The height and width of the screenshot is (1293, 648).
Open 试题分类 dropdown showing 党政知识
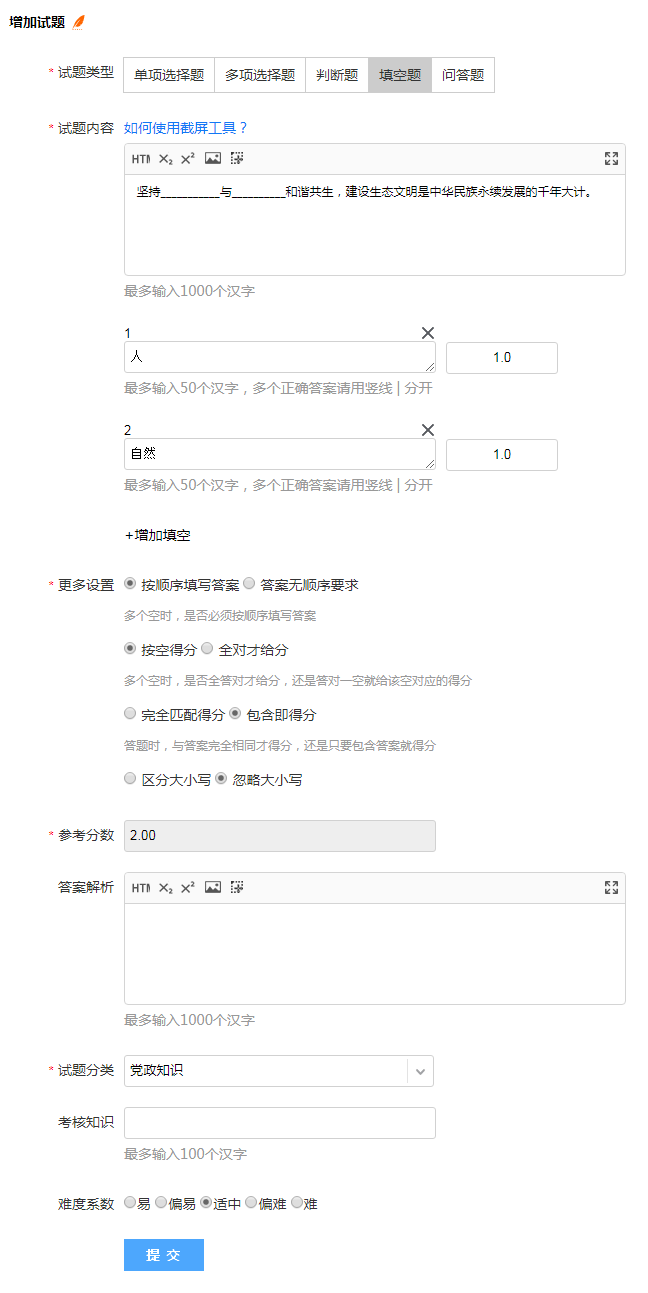click(279, 1071)
